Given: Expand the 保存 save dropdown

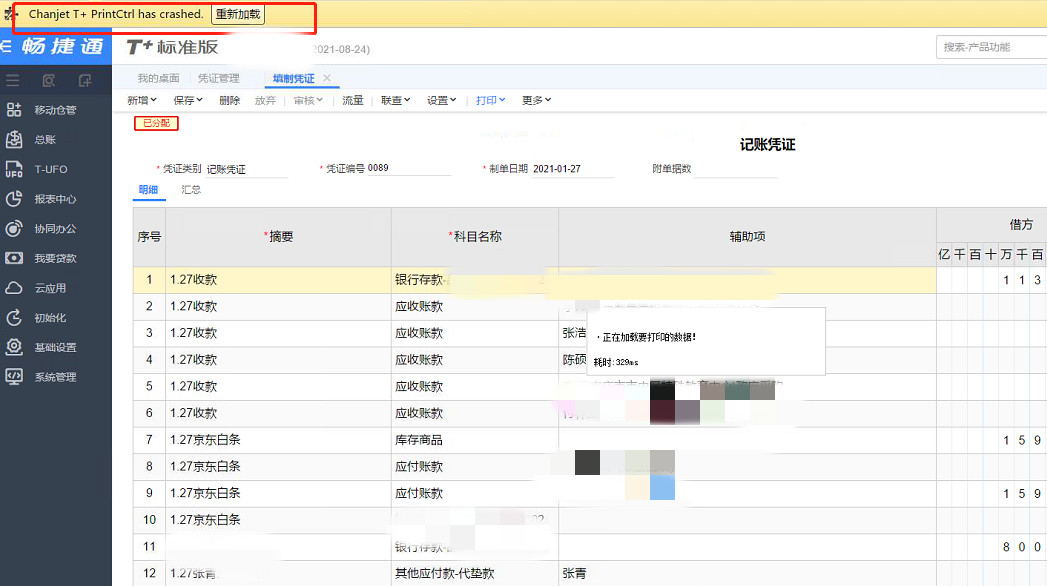Looking at the screenshot, I should pyautogui.click(x=188, y=100).
